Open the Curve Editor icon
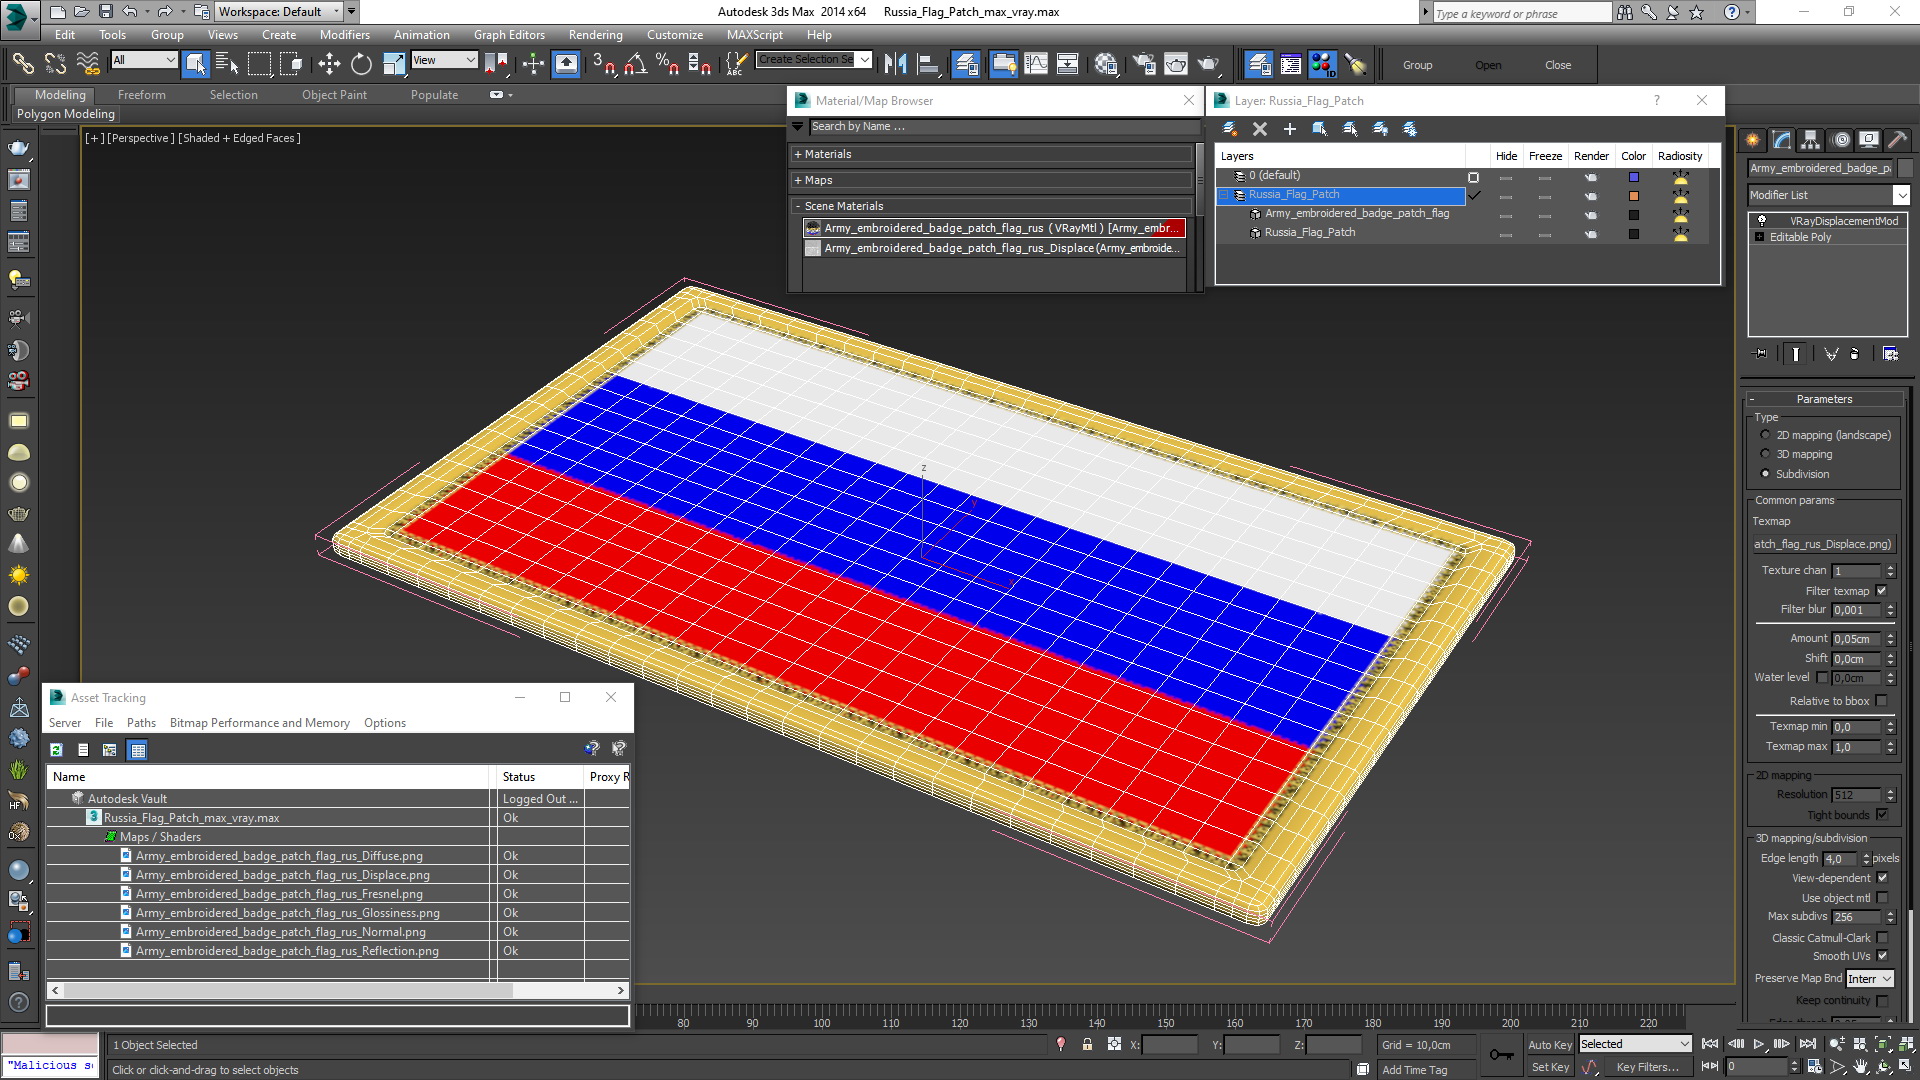 pos(1036,65)
